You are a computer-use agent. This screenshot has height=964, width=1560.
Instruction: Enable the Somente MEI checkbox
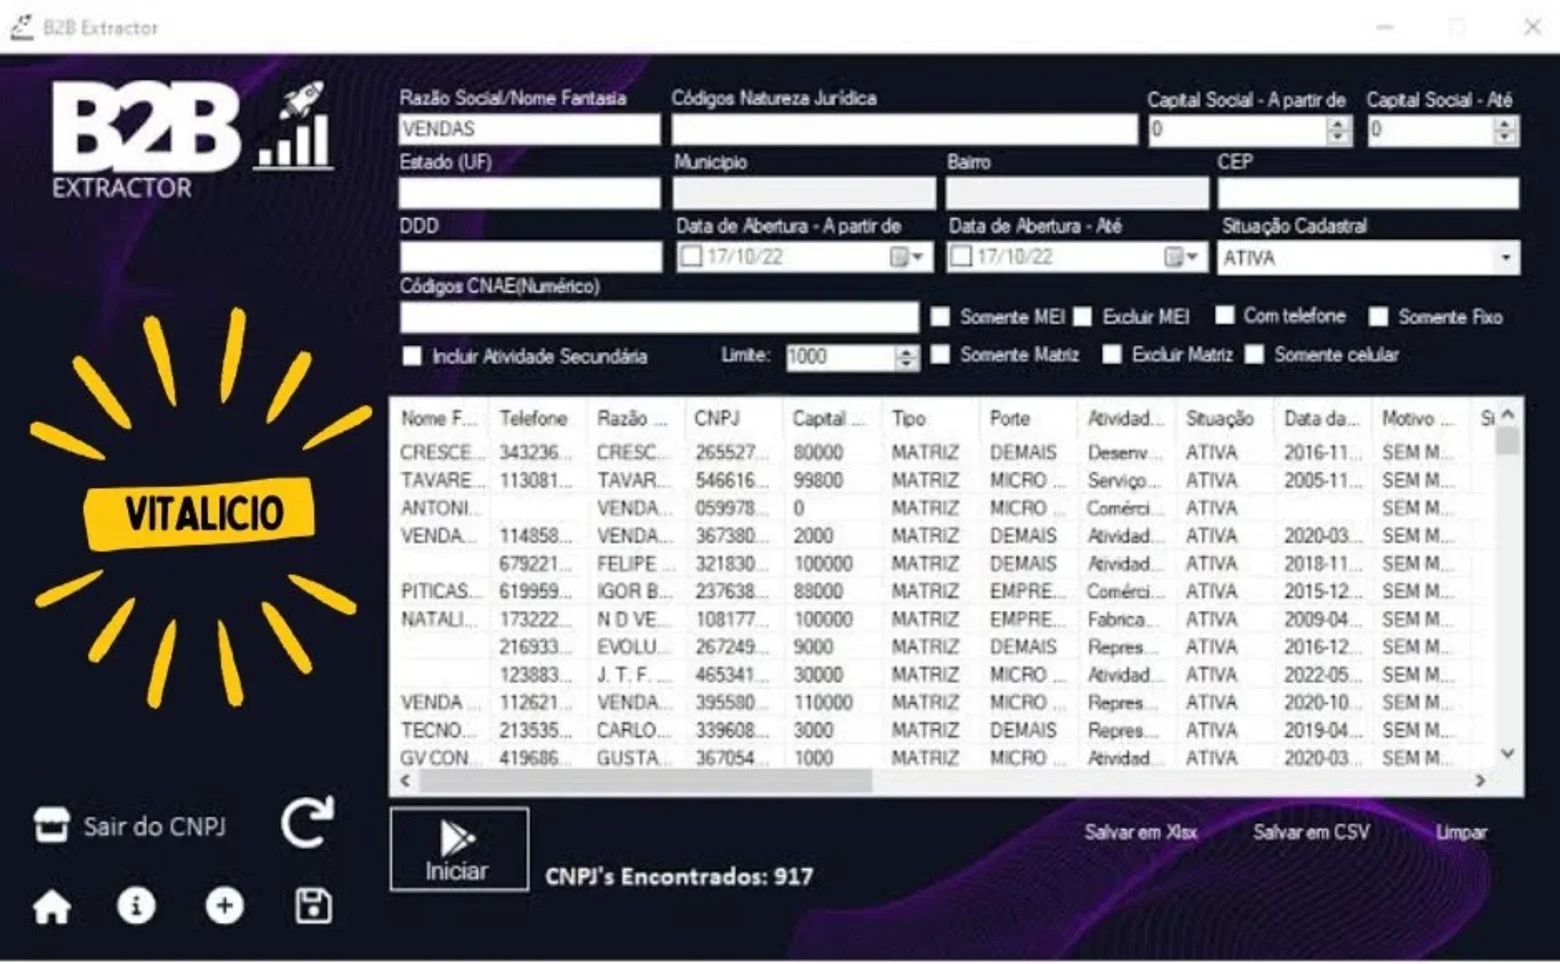pos(940,317)
